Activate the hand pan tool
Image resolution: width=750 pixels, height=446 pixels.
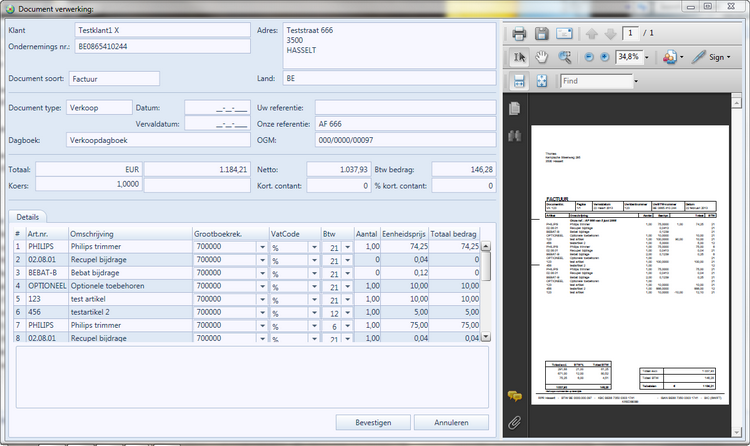(541, 57)
